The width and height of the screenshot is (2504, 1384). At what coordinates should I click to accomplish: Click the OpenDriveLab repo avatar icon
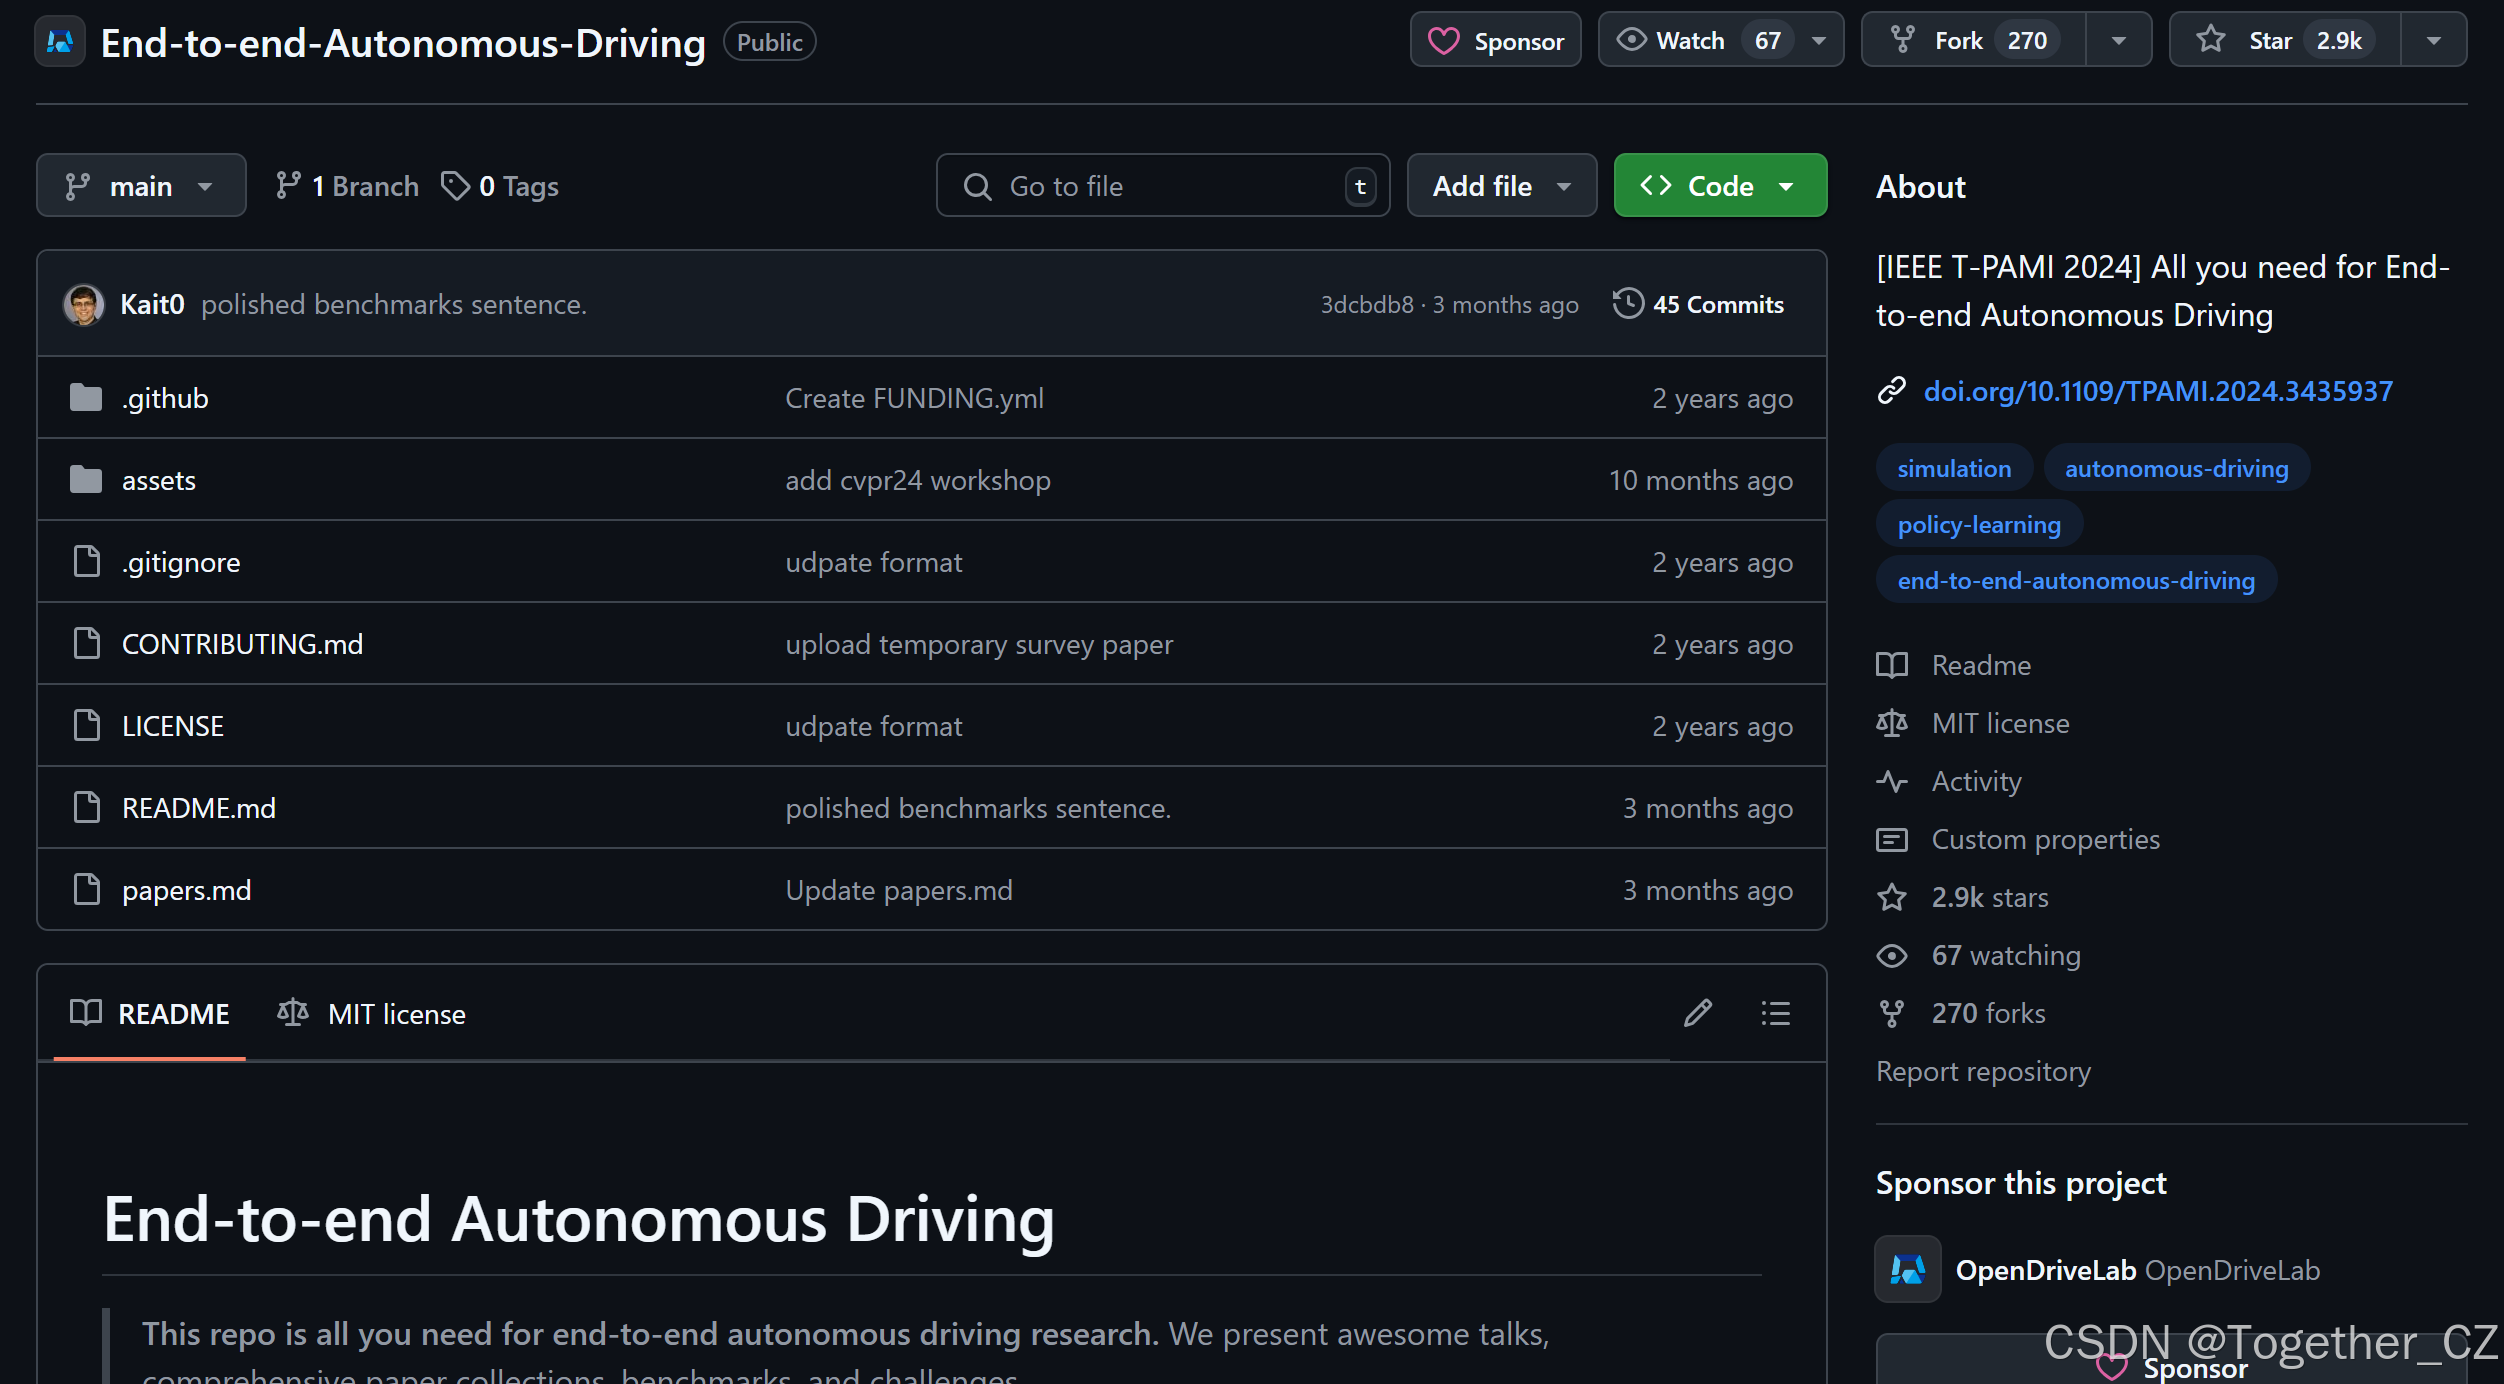coord(60,42)
